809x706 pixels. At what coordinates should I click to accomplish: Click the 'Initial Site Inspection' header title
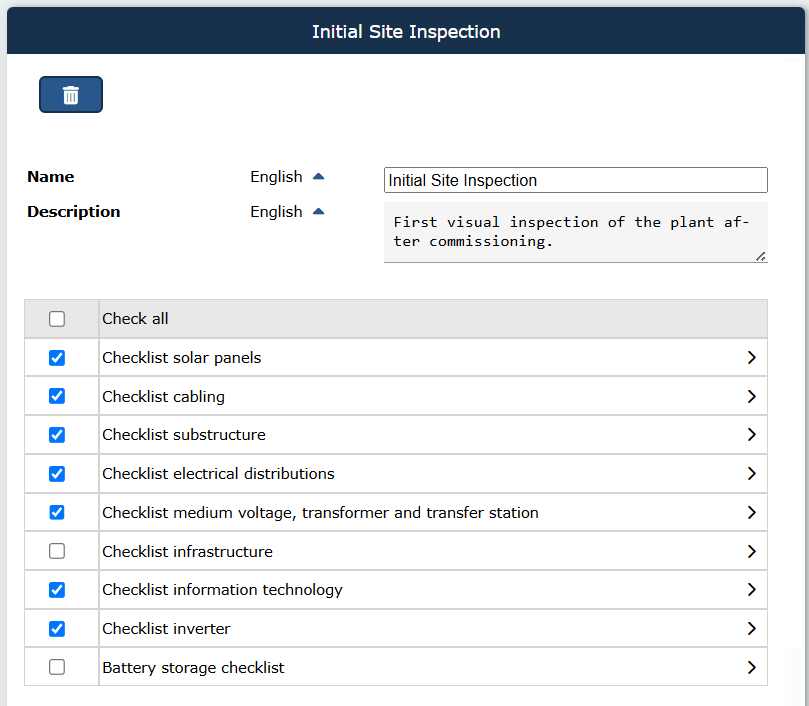point(406,32)
